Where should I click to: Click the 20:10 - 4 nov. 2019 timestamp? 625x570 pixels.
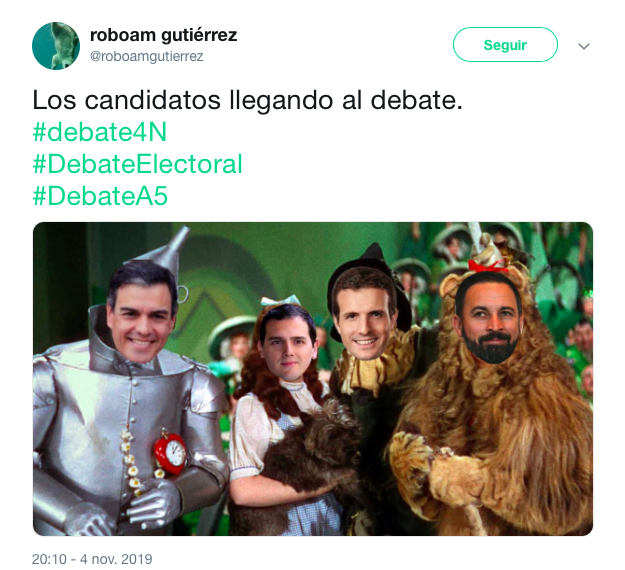(92, 559)
